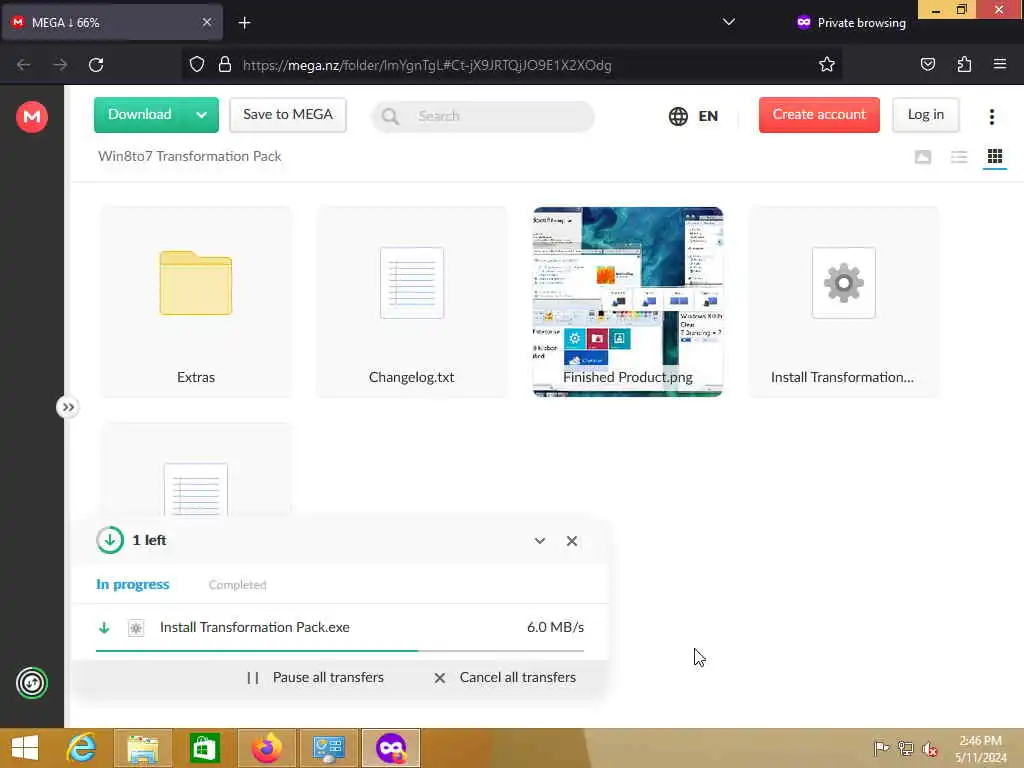The width and height of the screenshot is (1024, 768).
Task: Cancel all transfers
Action: point(505,678)
